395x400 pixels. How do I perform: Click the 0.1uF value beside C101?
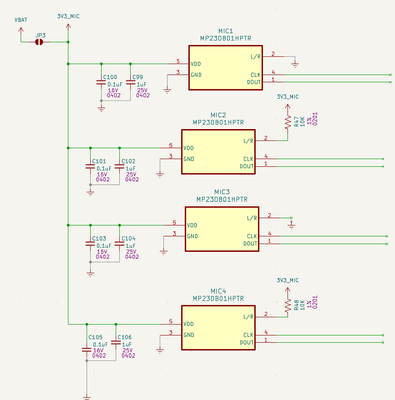pos(104,169)
